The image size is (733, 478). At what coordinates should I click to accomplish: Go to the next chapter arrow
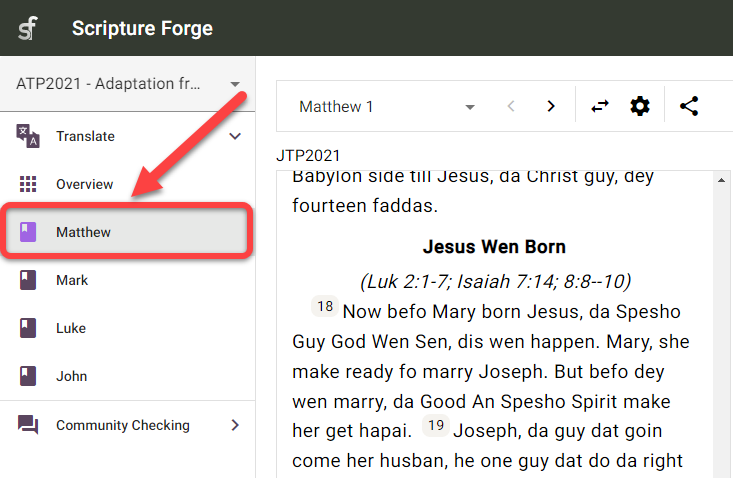[x=550, y=106]
